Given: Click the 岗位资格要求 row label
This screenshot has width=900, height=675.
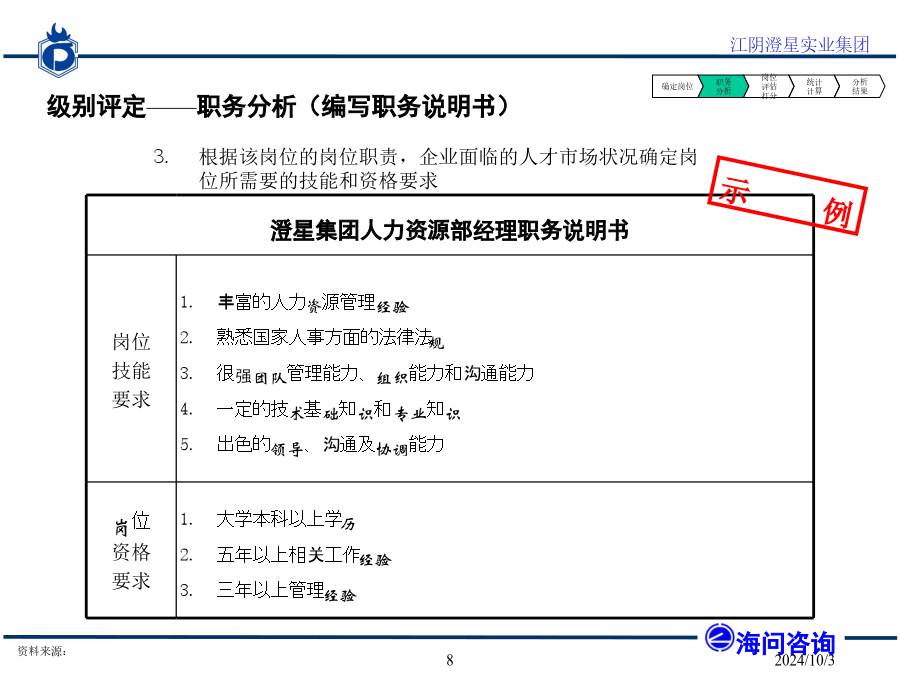Looking at the screenshot, I should [x=131, y=551].
